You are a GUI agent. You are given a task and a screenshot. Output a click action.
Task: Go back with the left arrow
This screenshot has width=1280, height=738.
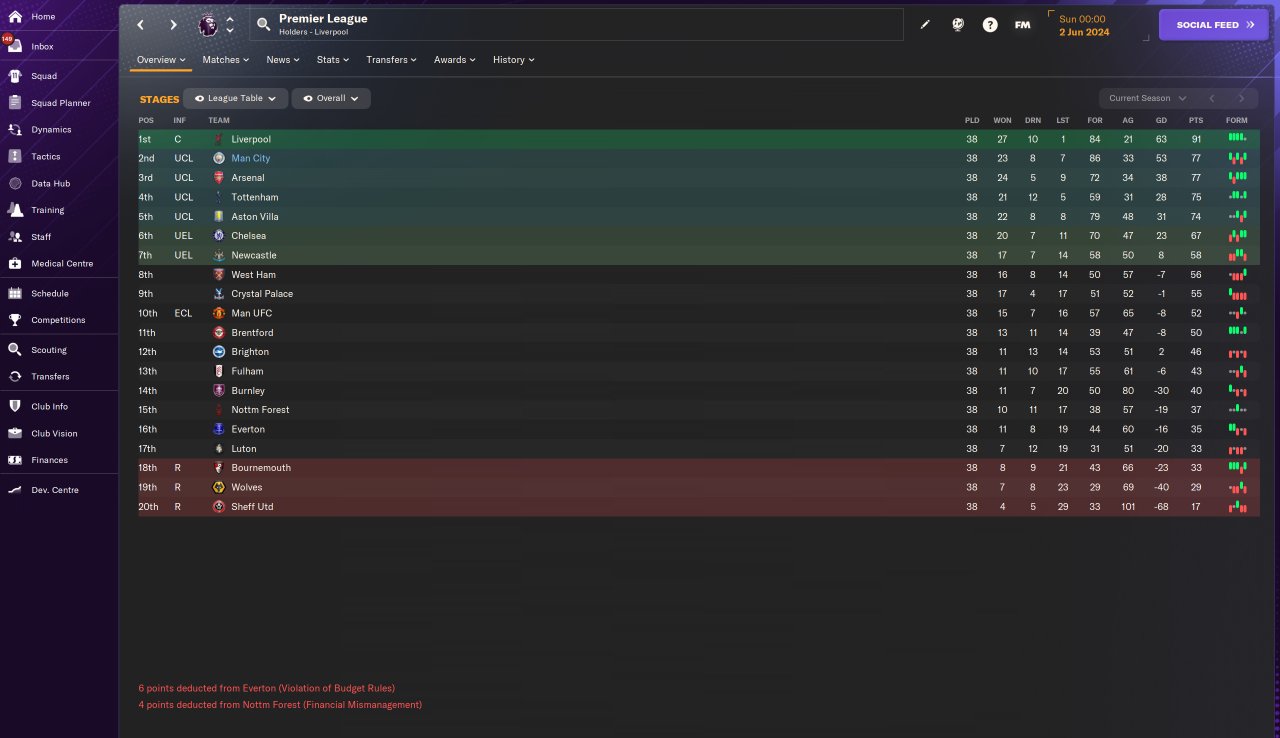pyautogui.click(x=141, y=25)
